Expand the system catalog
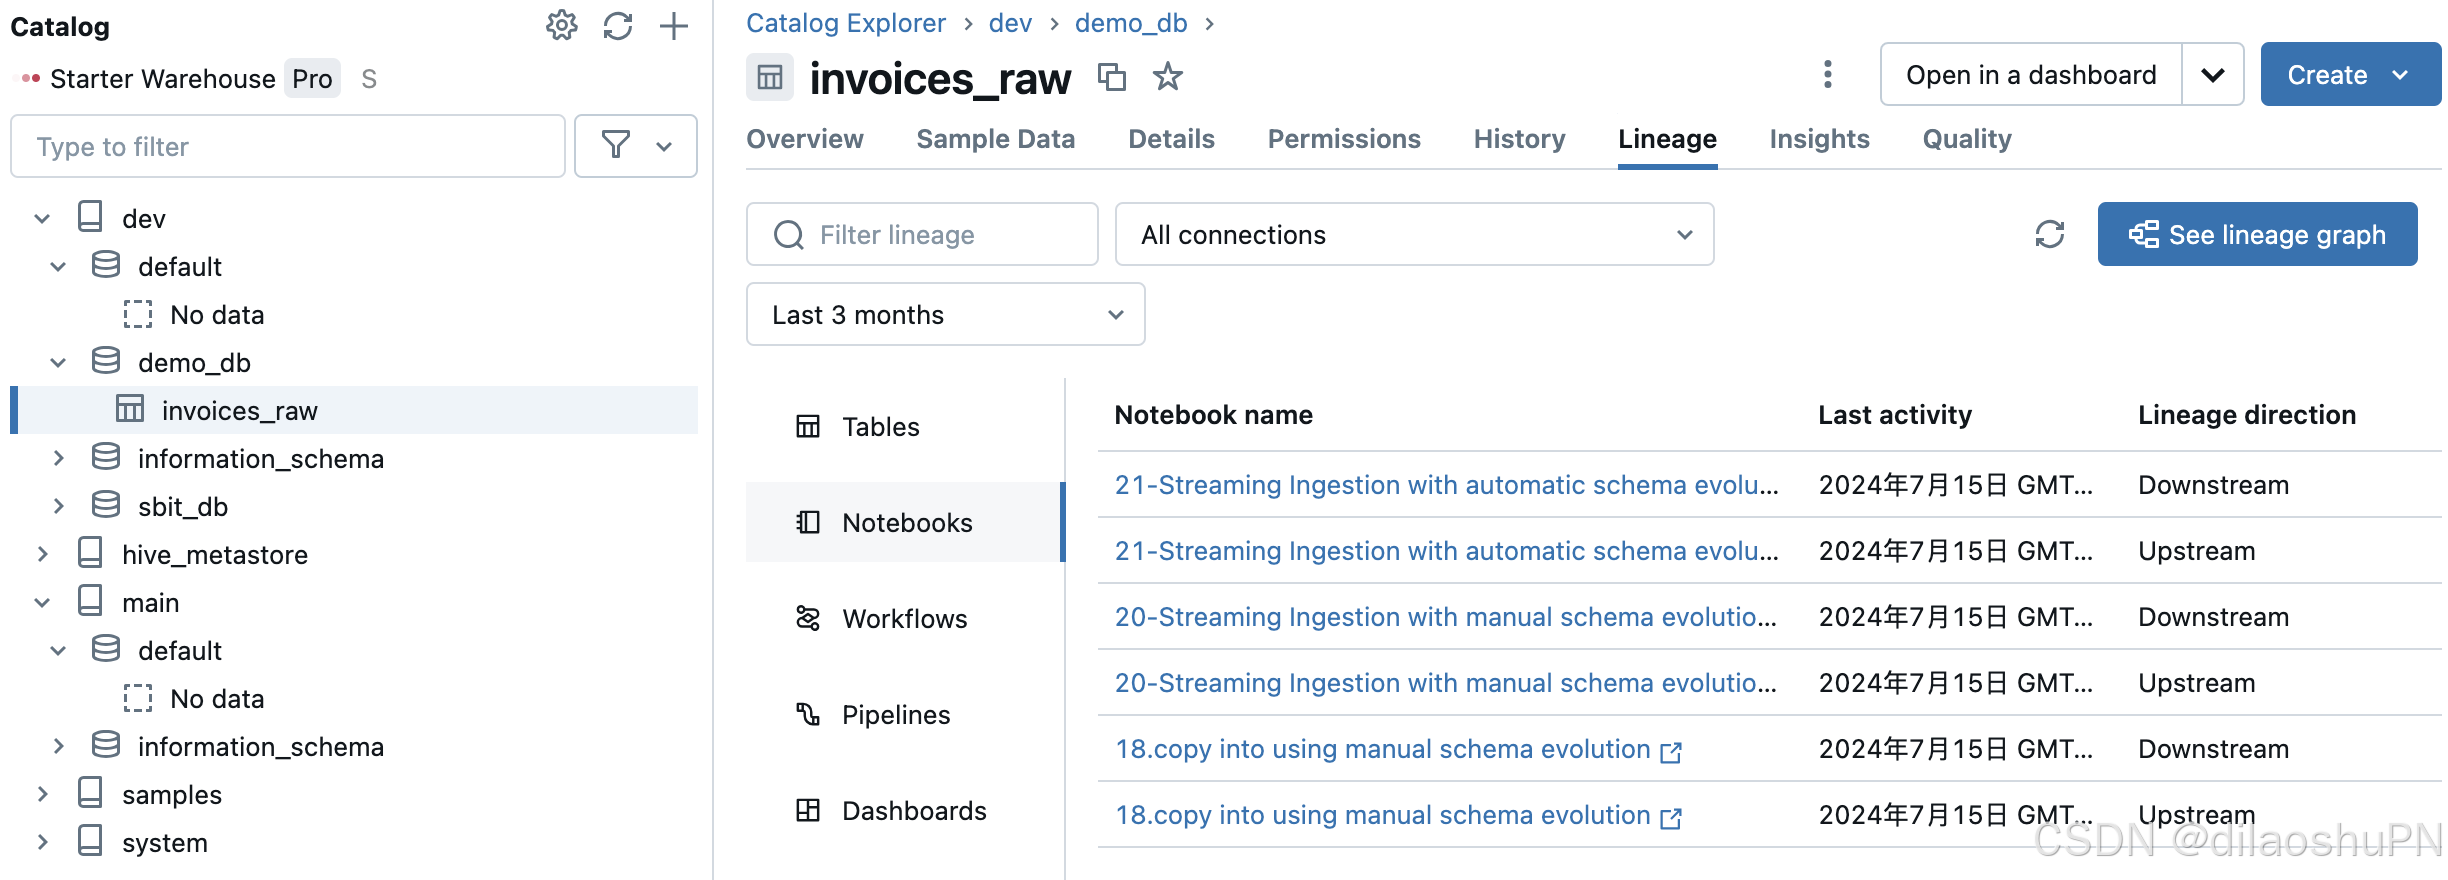Viewport: 2448px width, 880px height. point(42,842)
